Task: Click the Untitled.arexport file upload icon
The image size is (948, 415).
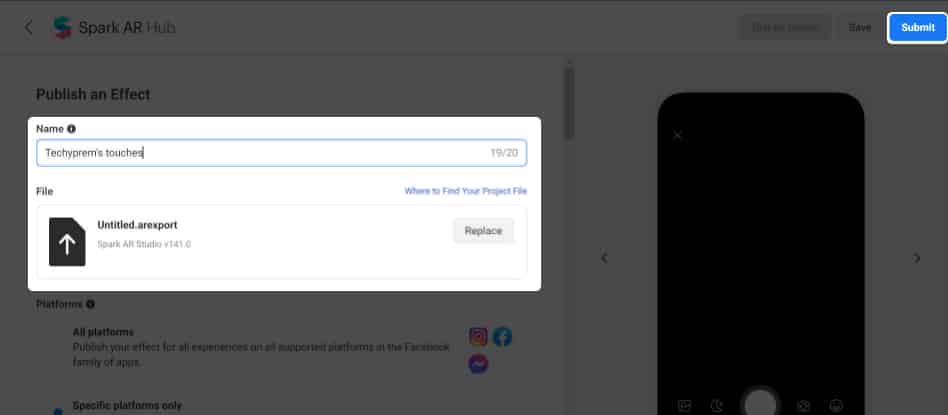Action: coord(67,242)
